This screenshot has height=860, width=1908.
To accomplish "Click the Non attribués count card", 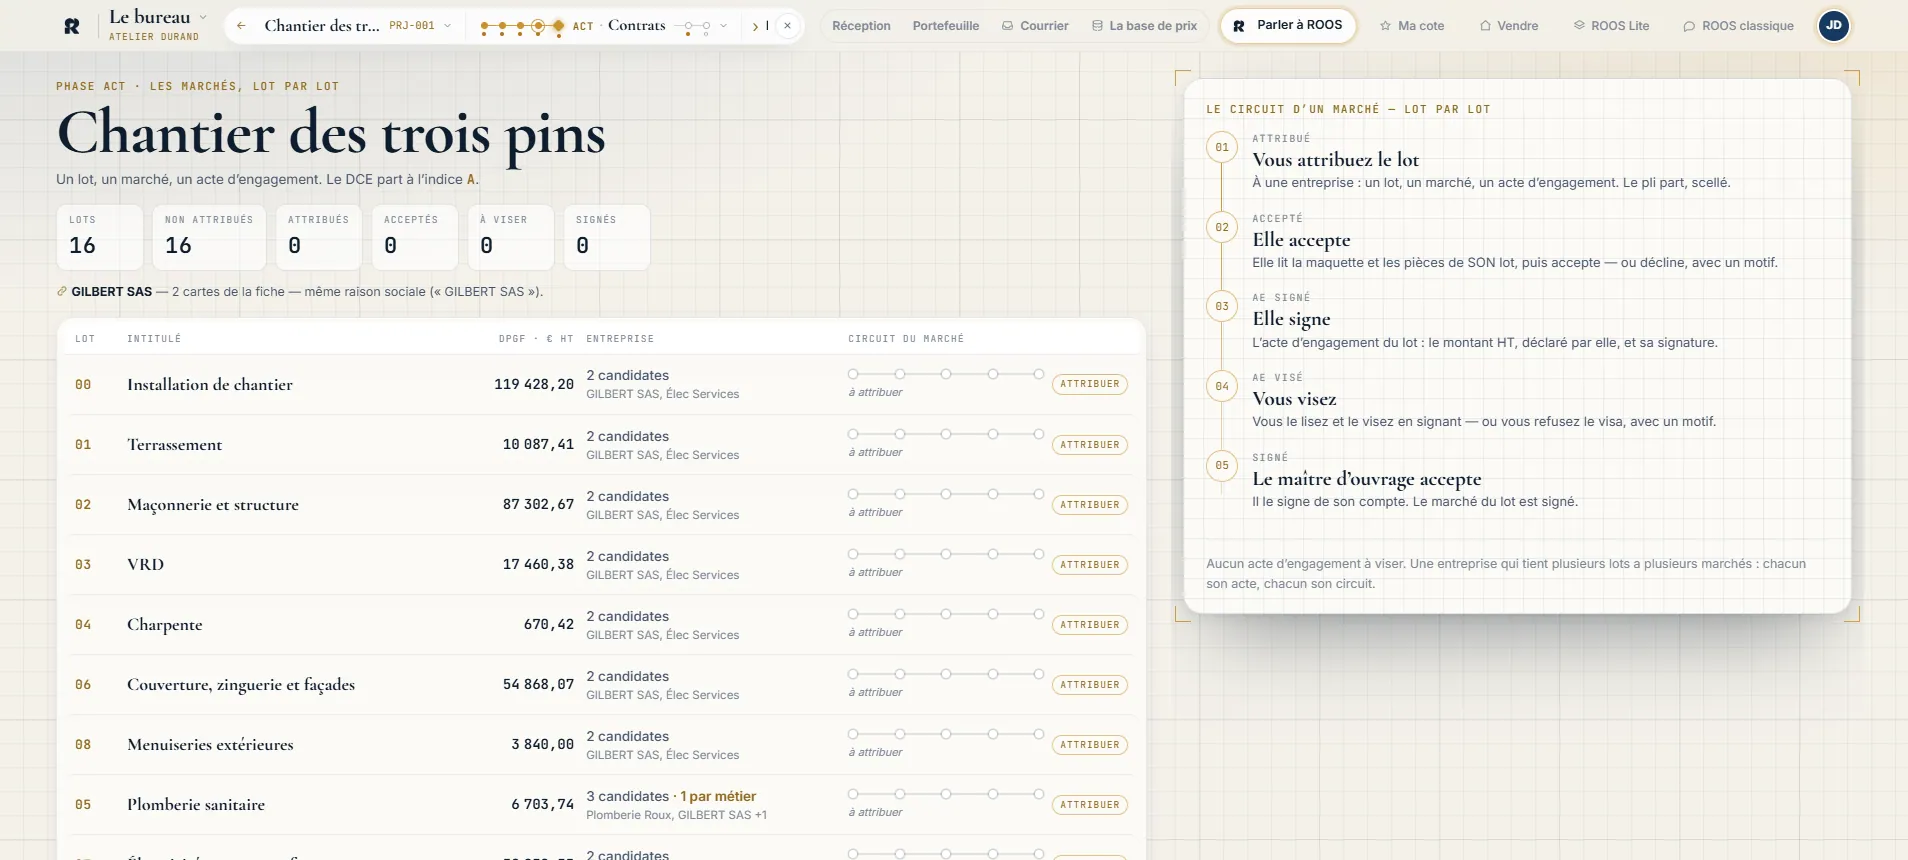I will click(x=209, y=237).
